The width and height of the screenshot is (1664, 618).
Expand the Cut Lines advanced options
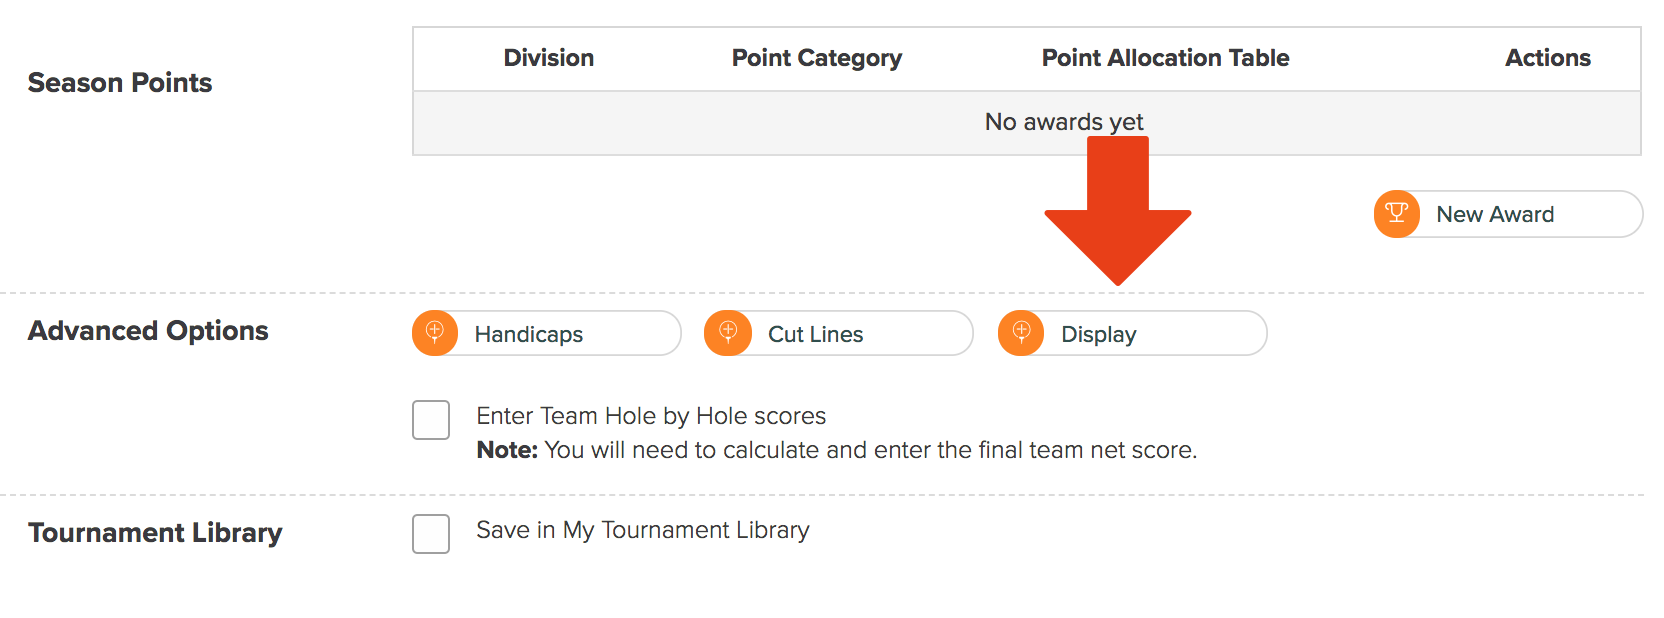(839, 333)
